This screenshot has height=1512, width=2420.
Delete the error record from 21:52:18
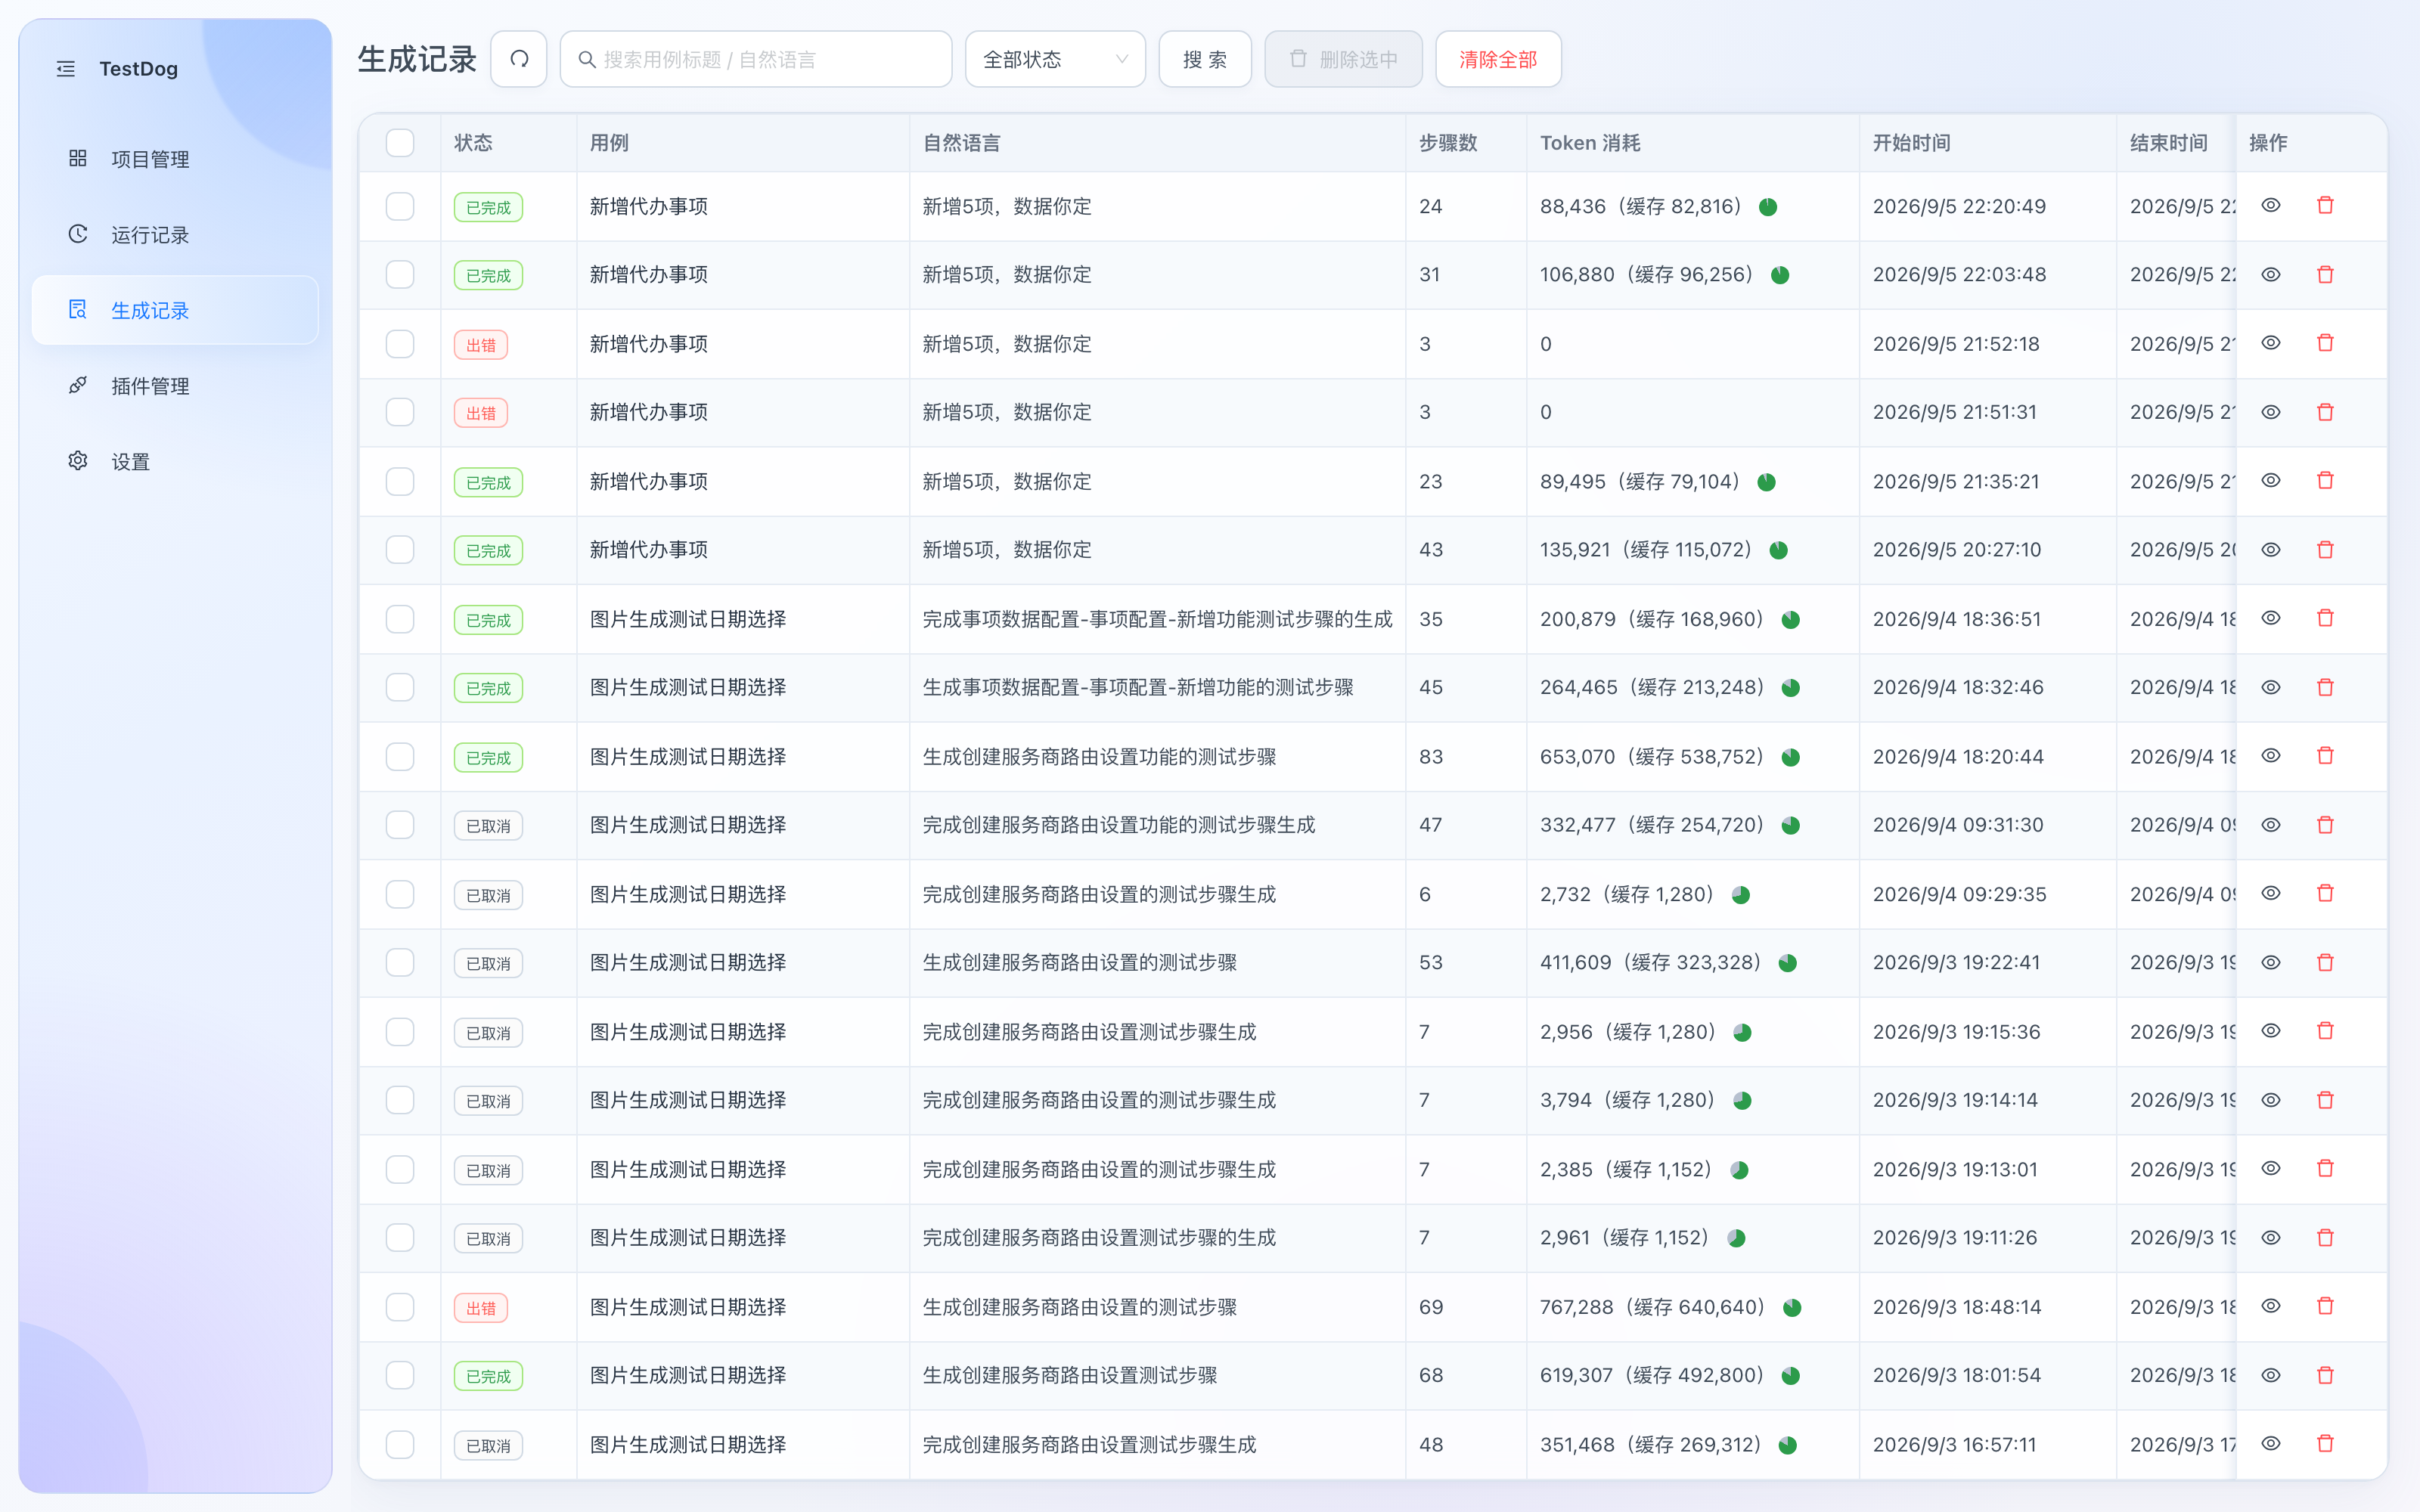(x=2325, y=343)
